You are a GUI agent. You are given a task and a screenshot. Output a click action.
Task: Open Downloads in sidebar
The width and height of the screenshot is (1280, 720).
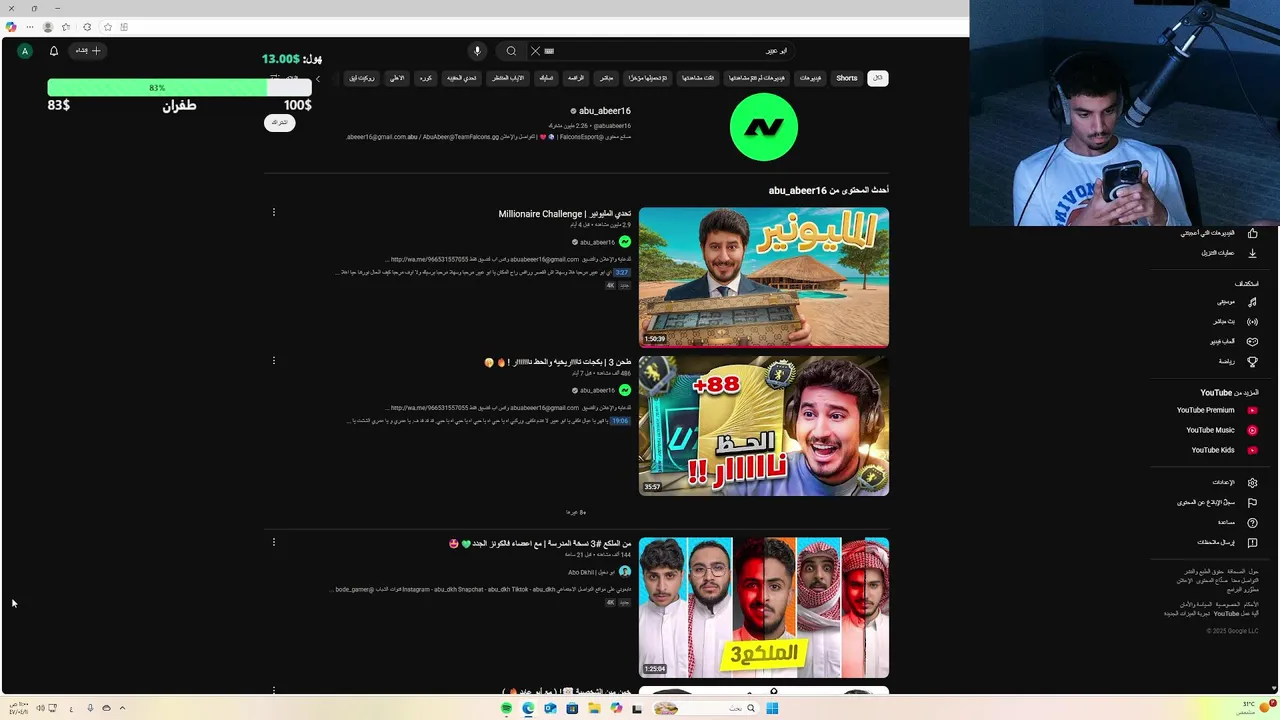point(1229,253)
